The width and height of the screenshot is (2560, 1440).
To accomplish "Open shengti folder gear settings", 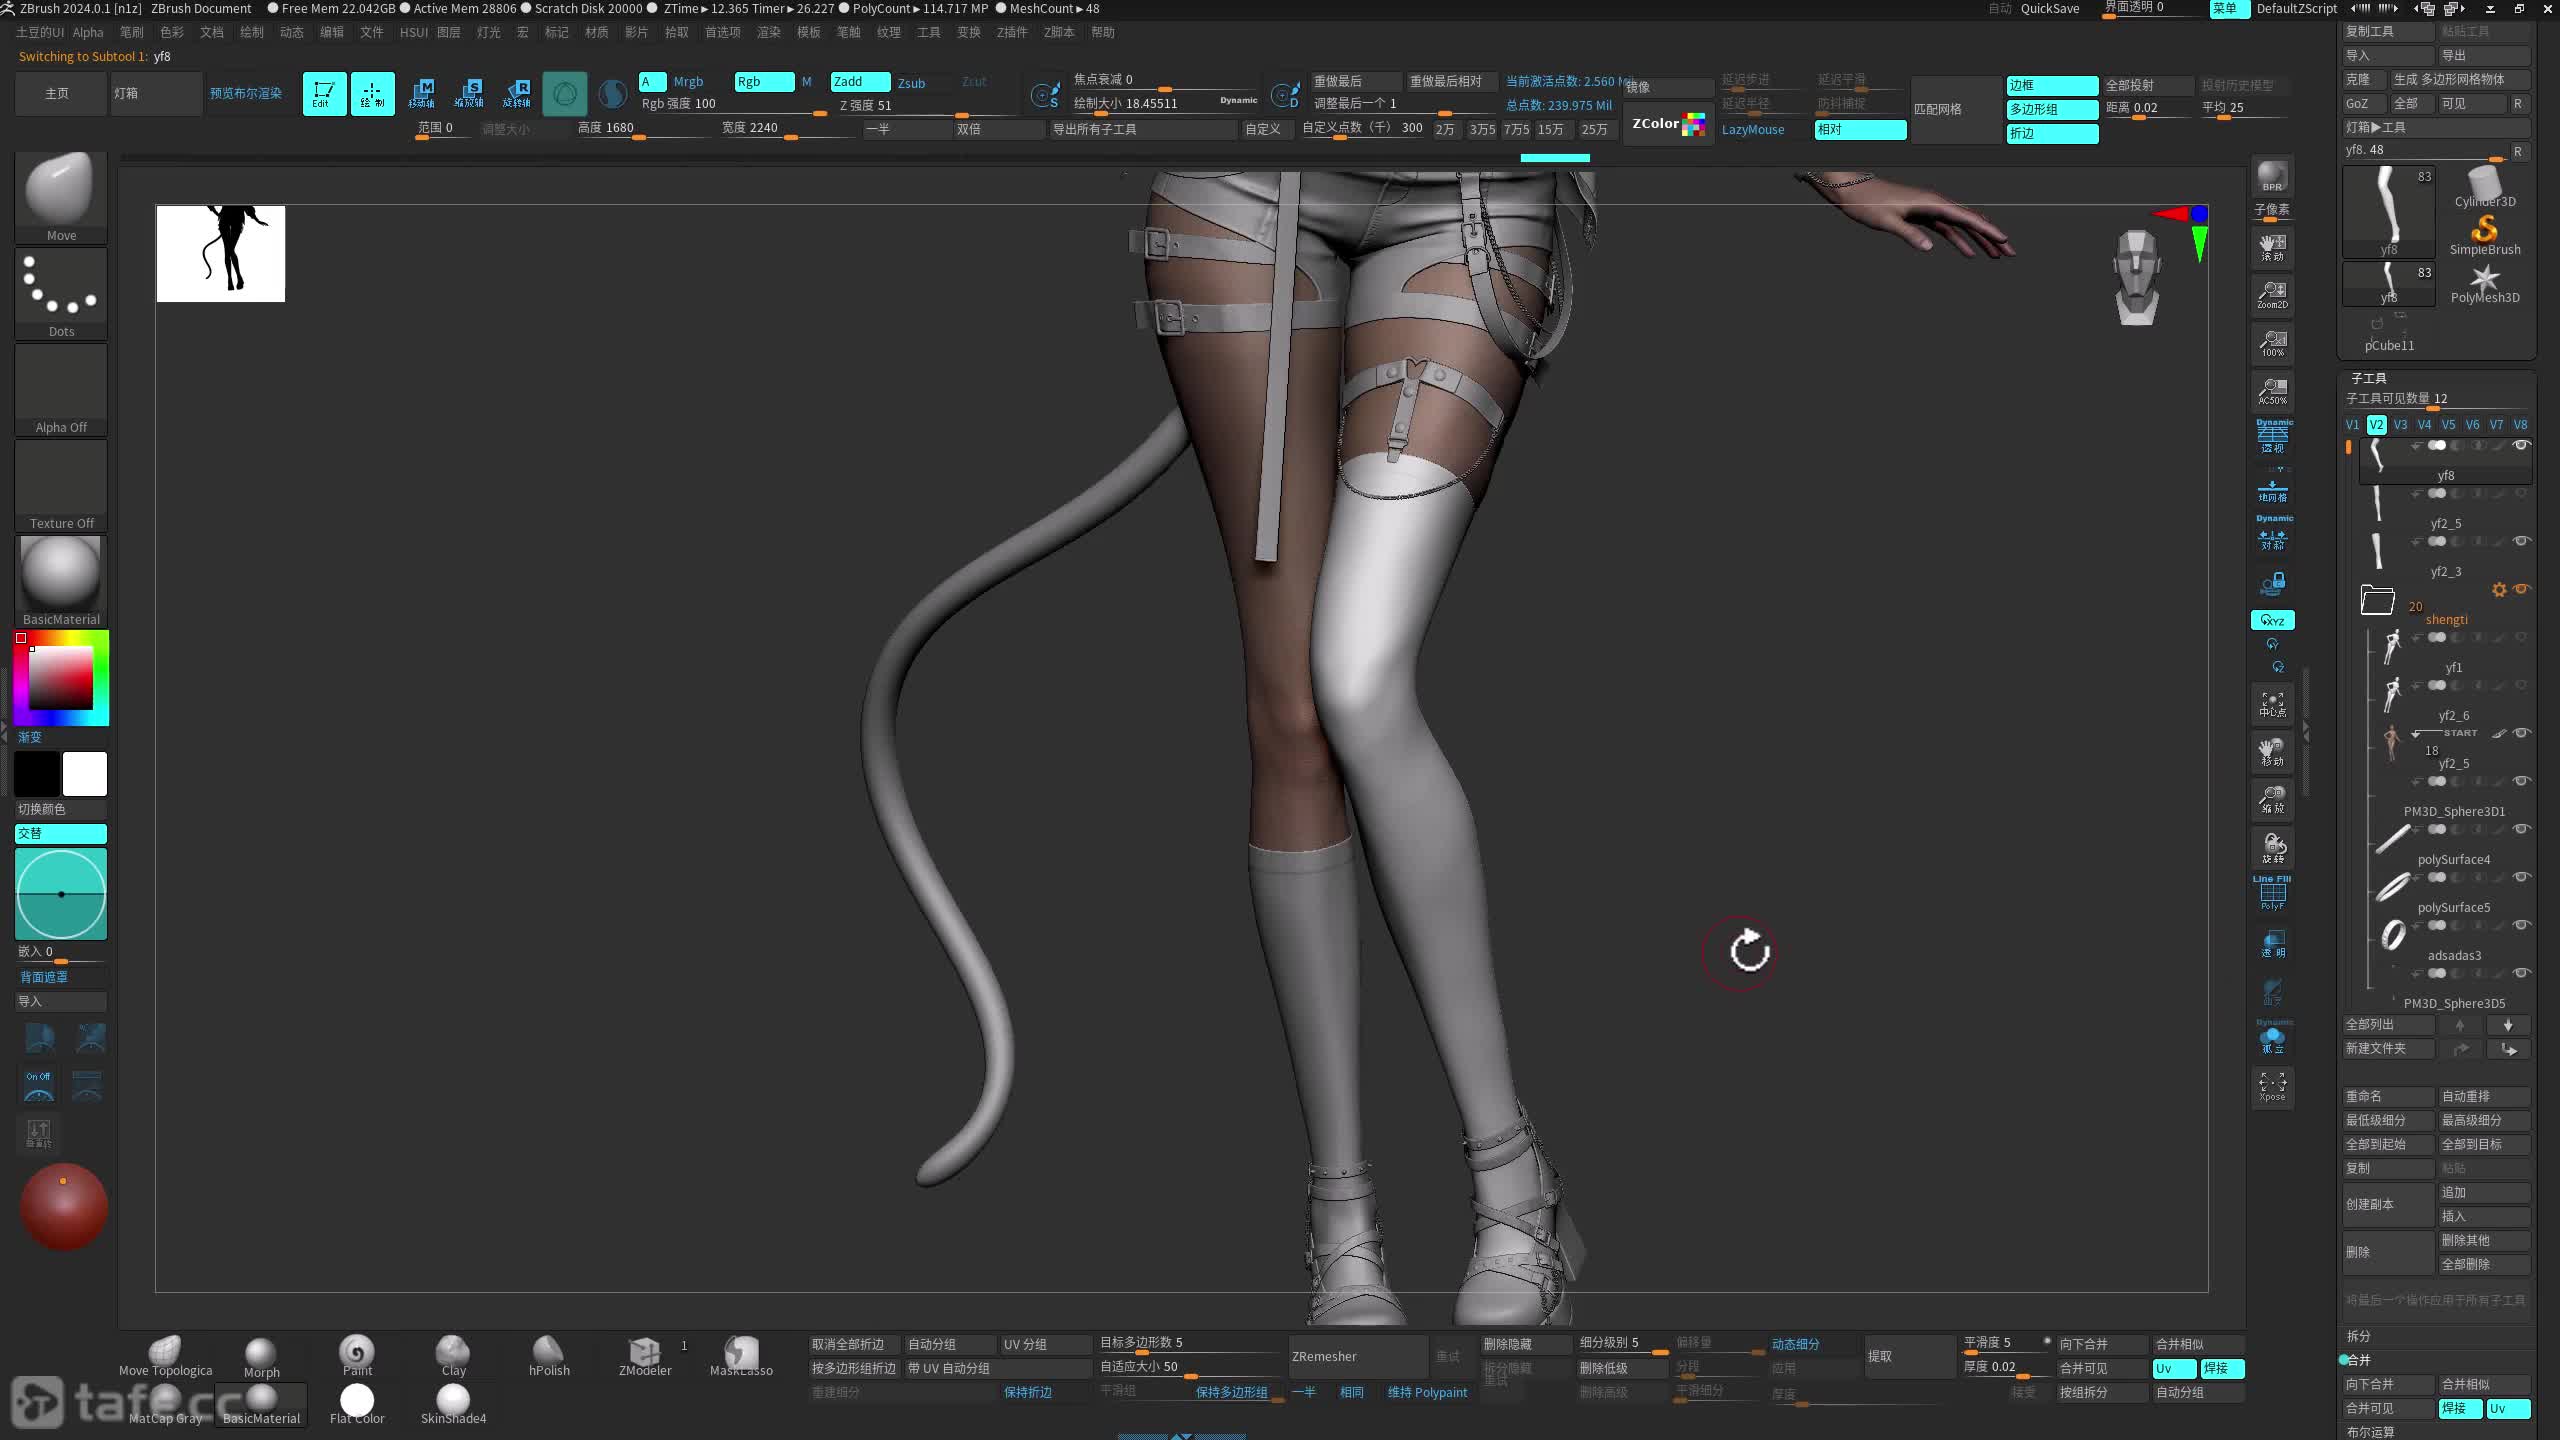I will [2499, 590].
